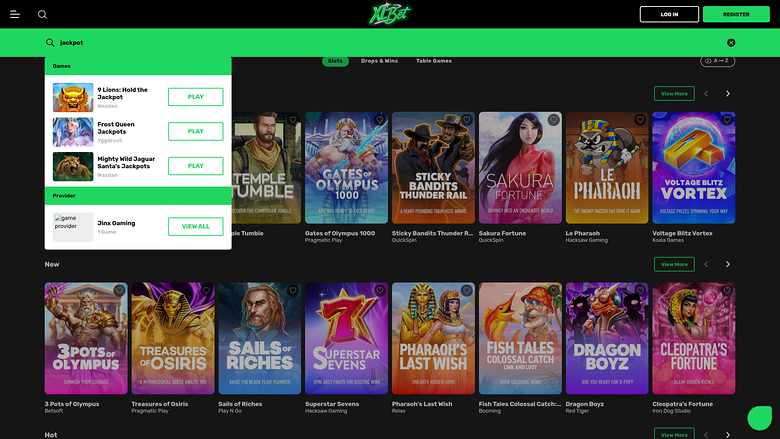Image resolution: width=780 pixels, height=439 pixels.
Task: Go to next games in top carousel
Action: click(x=728, y=93)
